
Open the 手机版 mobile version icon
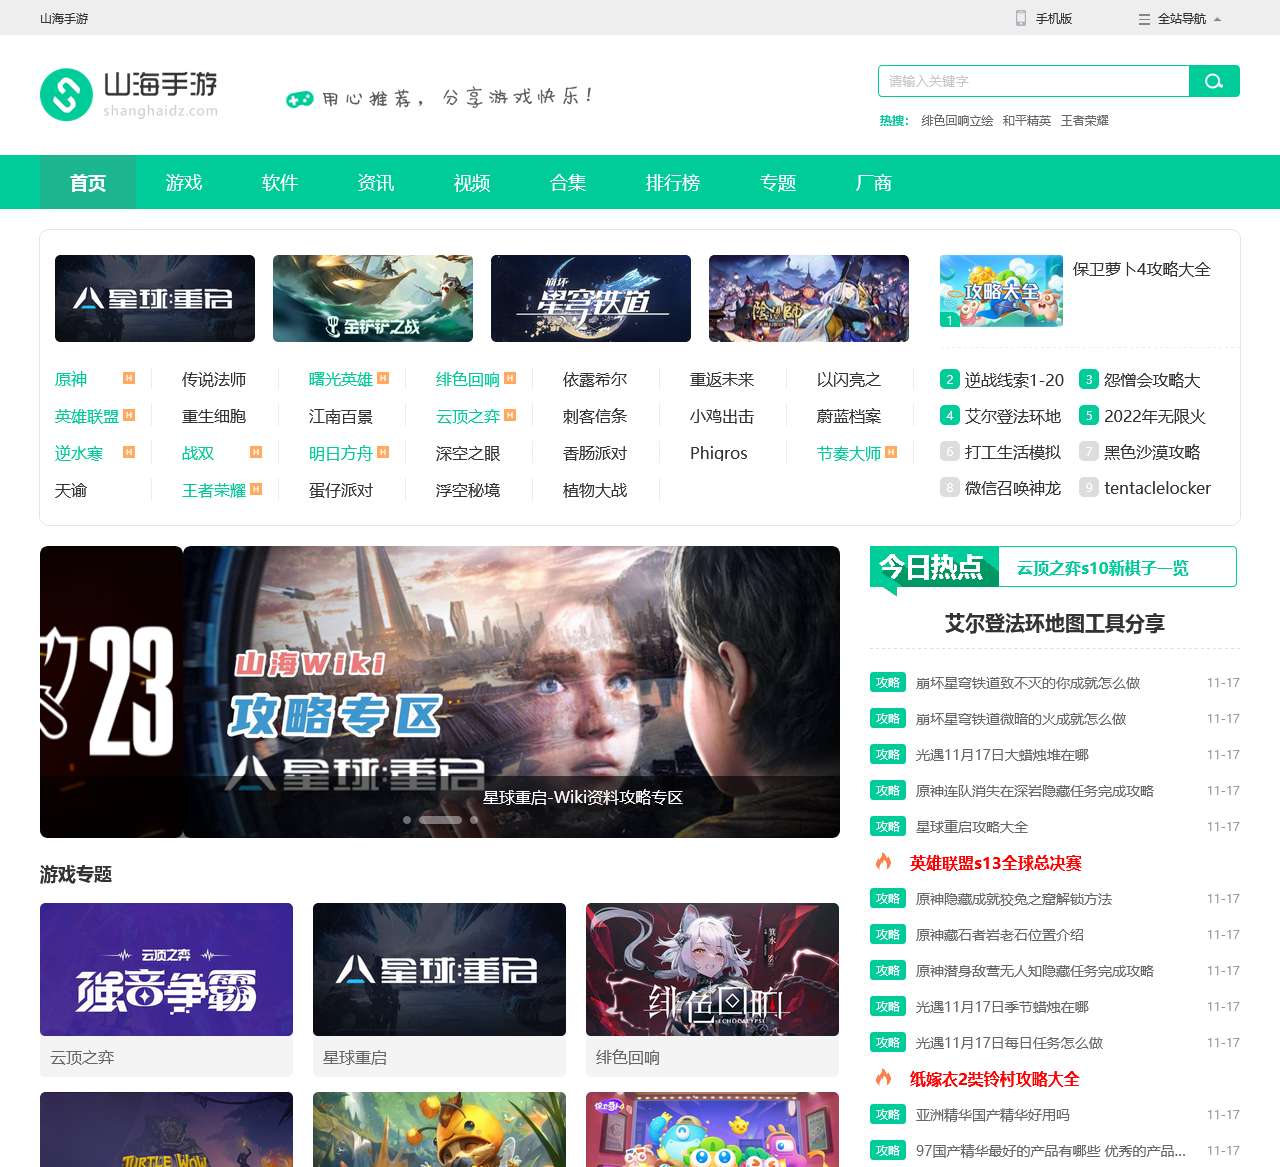(1021, 18)
